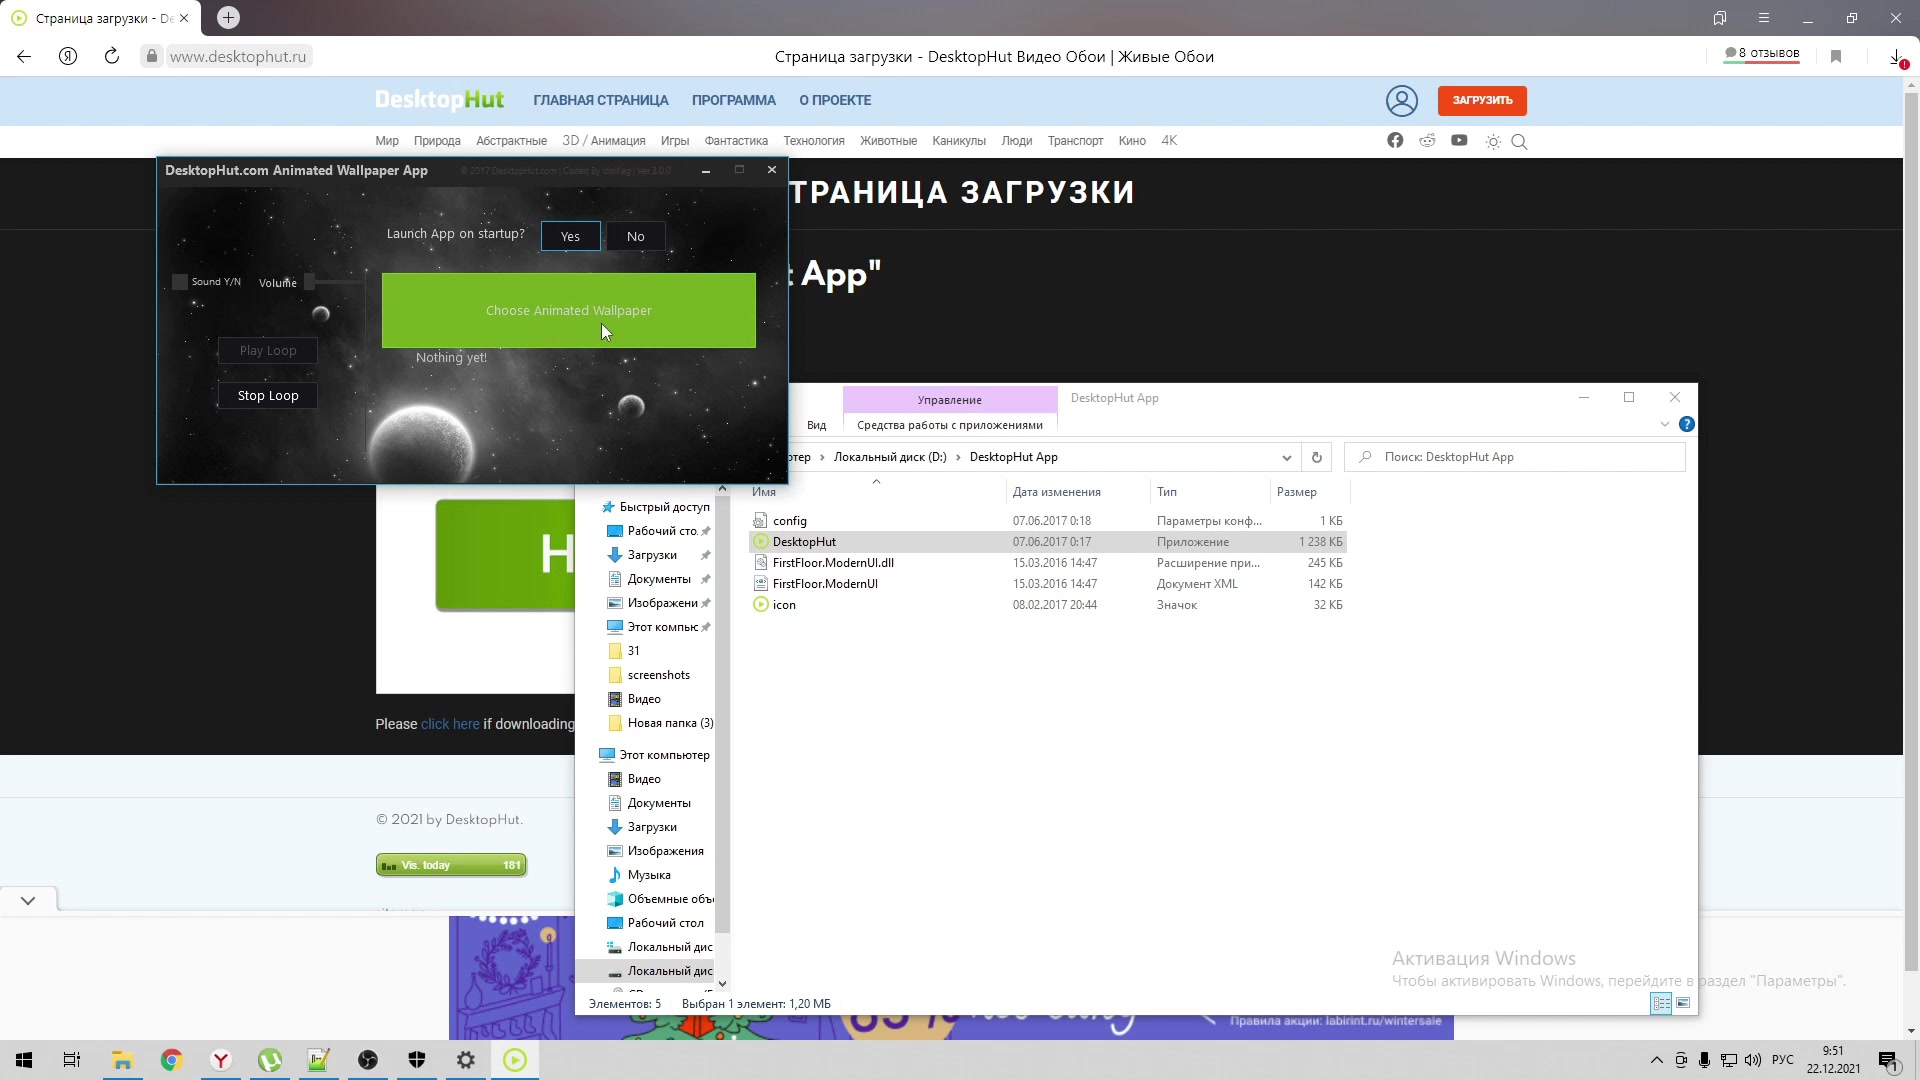Open the YouTube icon link
This screenshot has height=1080, width=1920.
click(x=1459, y=141)
